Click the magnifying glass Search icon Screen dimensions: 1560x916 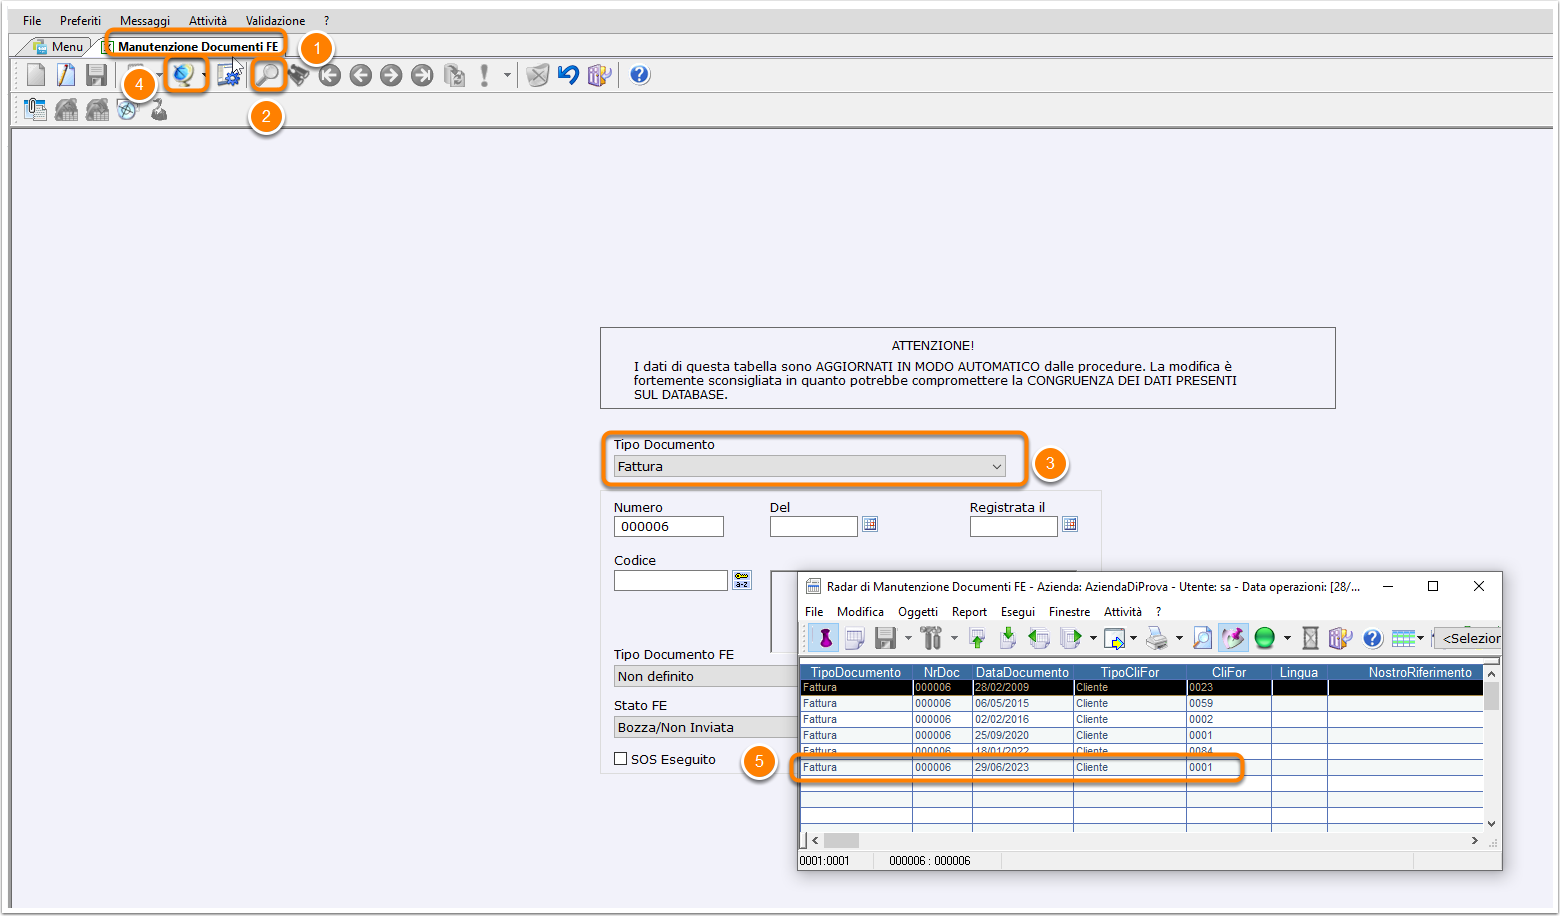point(267,75)
